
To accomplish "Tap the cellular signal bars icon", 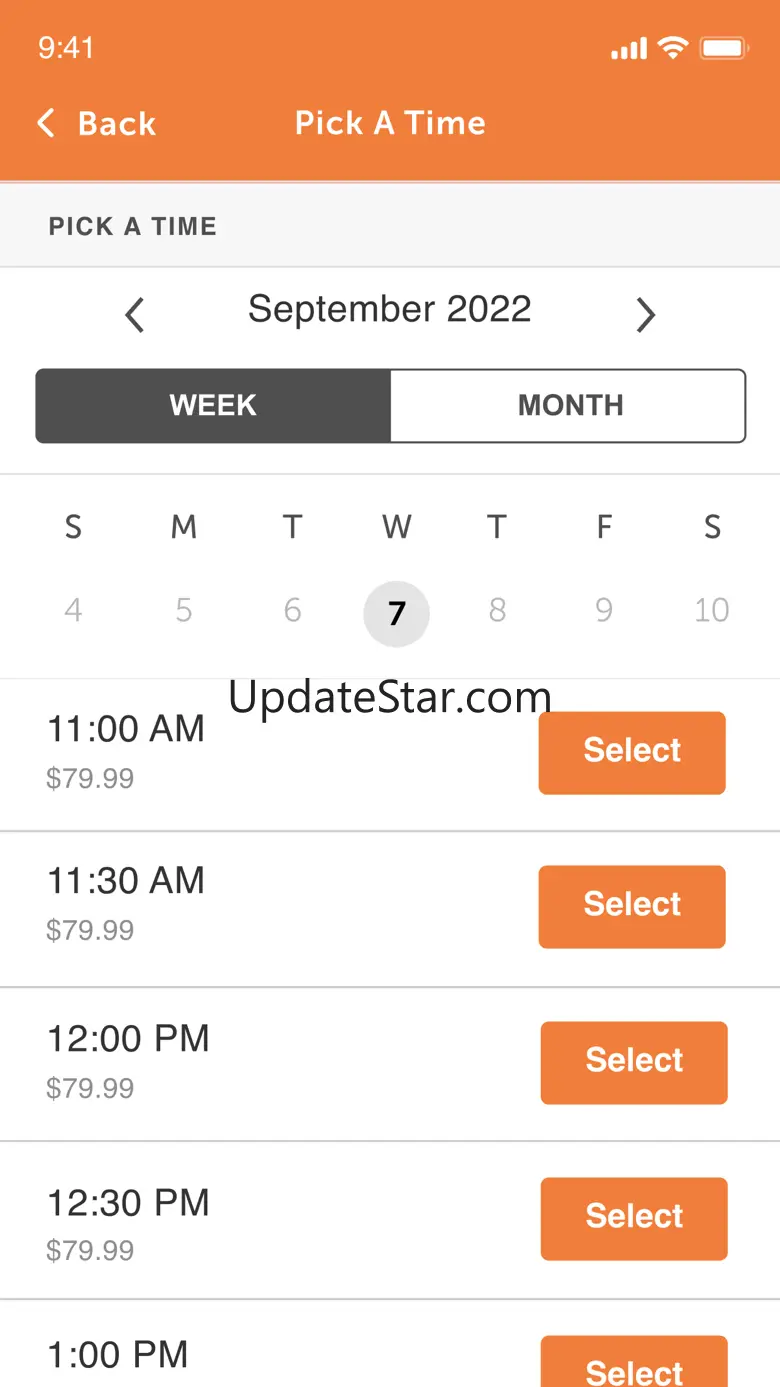I will point(629,49).
